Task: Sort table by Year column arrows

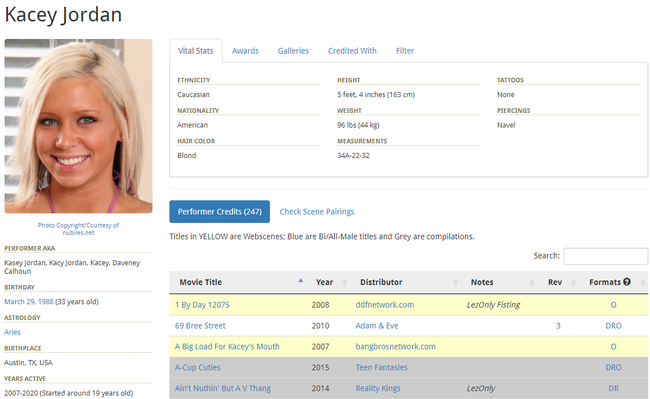Action: [344, 282]
